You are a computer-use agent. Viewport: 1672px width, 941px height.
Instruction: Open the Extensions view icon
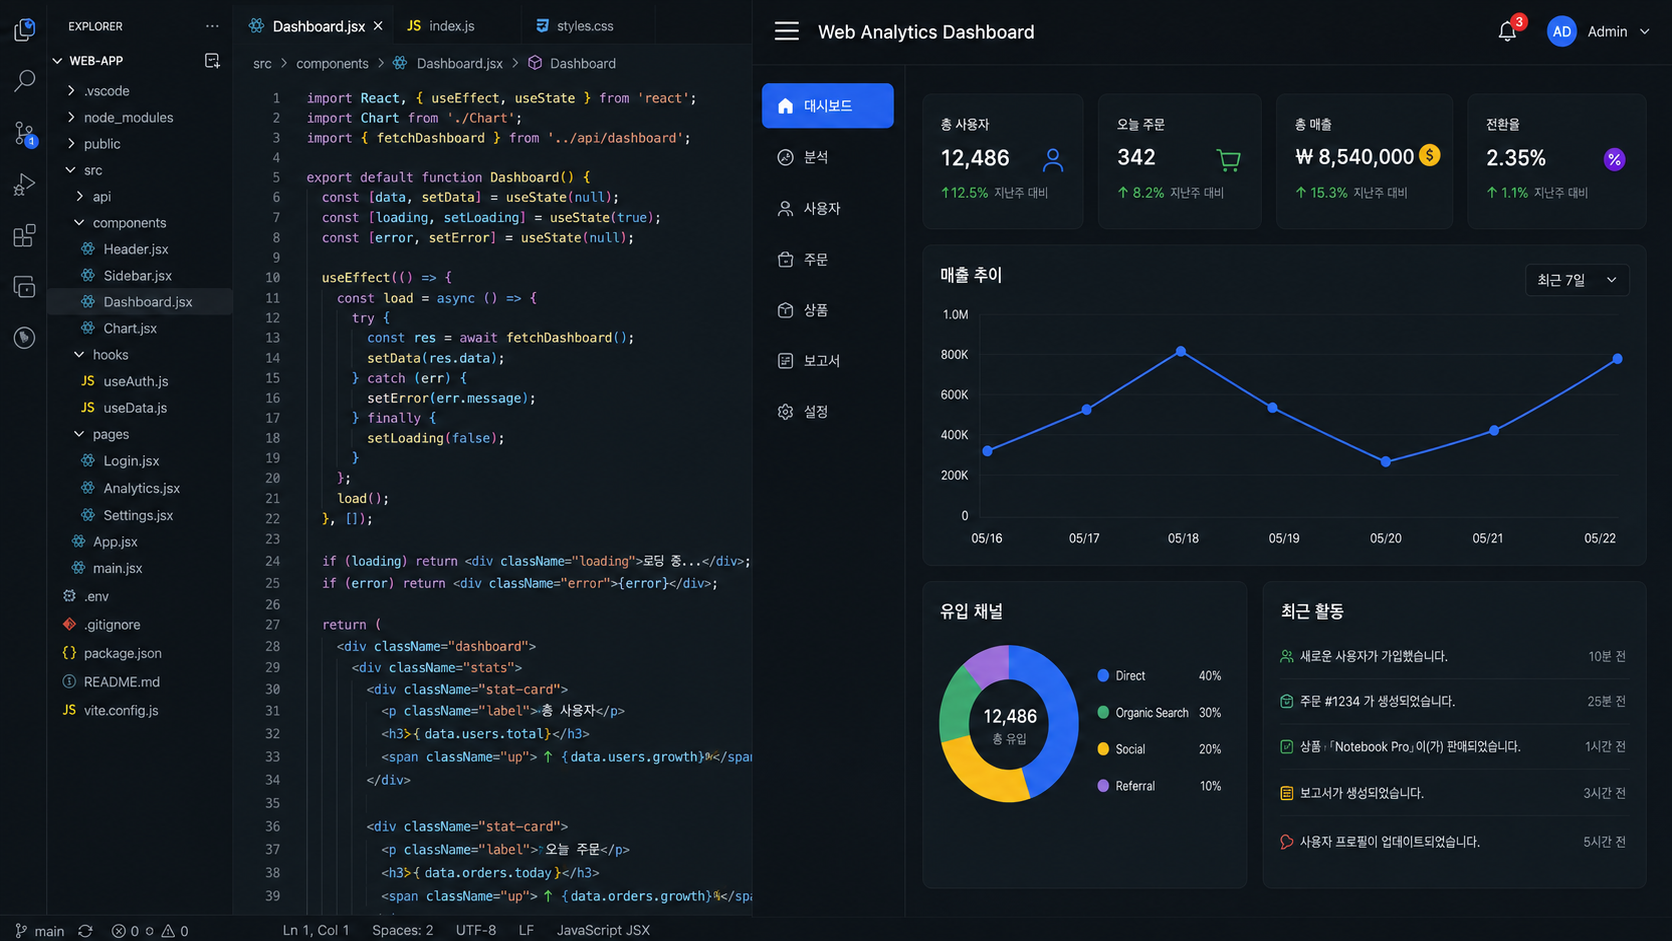pos(24,236)
